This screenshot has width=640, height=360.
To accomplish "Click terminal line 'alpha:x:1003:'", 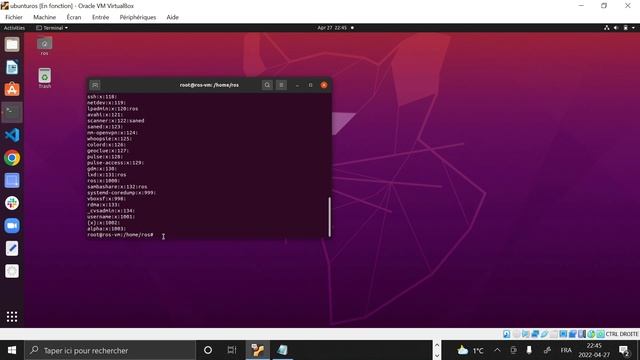I will coord(107,229).
